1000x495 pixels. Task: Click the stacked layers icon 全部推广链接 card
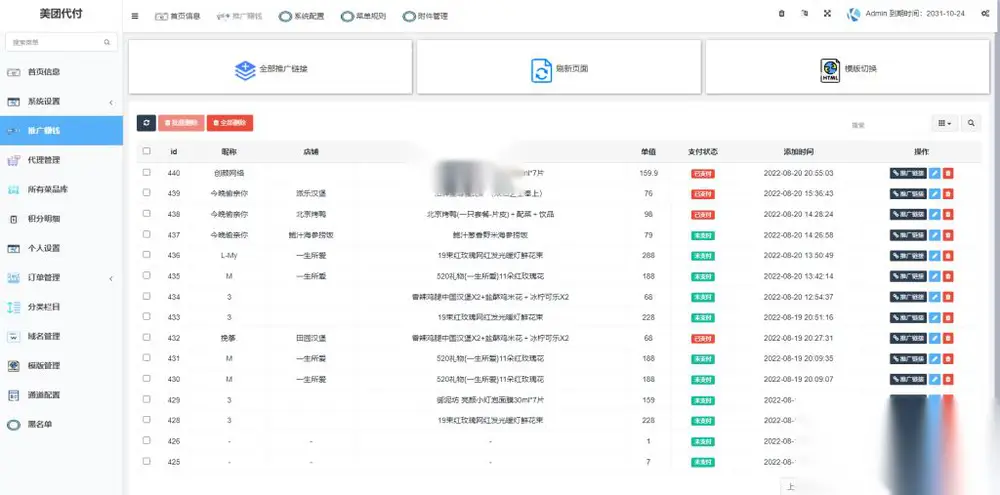click(x=245, y=70)
